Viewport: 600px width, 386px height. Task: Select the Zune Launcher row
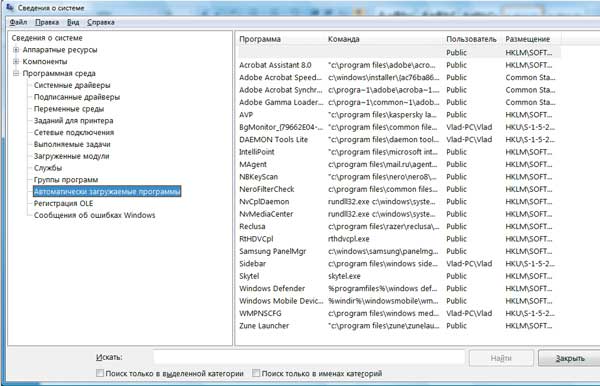tap(399, 326)
